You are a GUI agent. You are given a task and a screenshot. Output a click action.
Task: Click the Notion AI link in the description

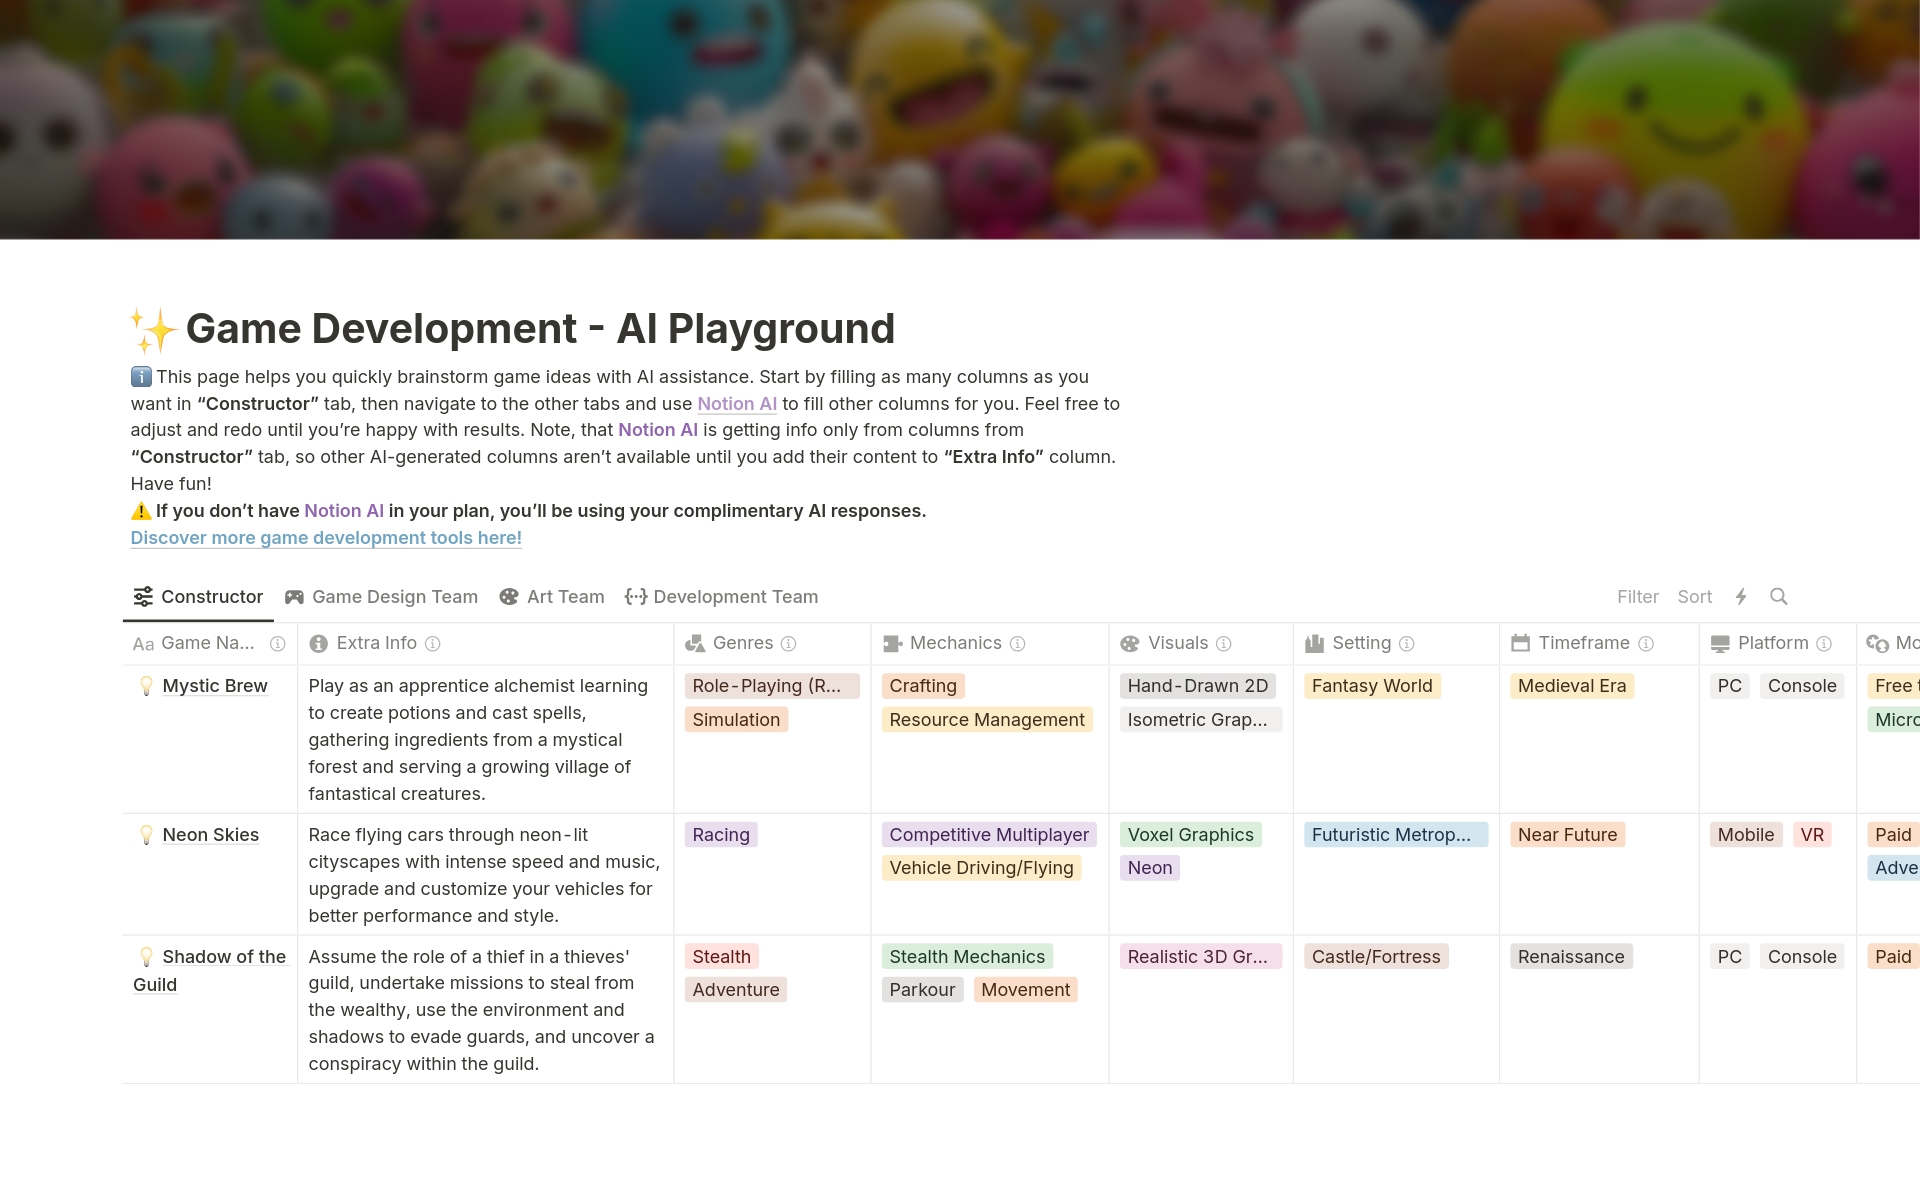tap(738, 404)
